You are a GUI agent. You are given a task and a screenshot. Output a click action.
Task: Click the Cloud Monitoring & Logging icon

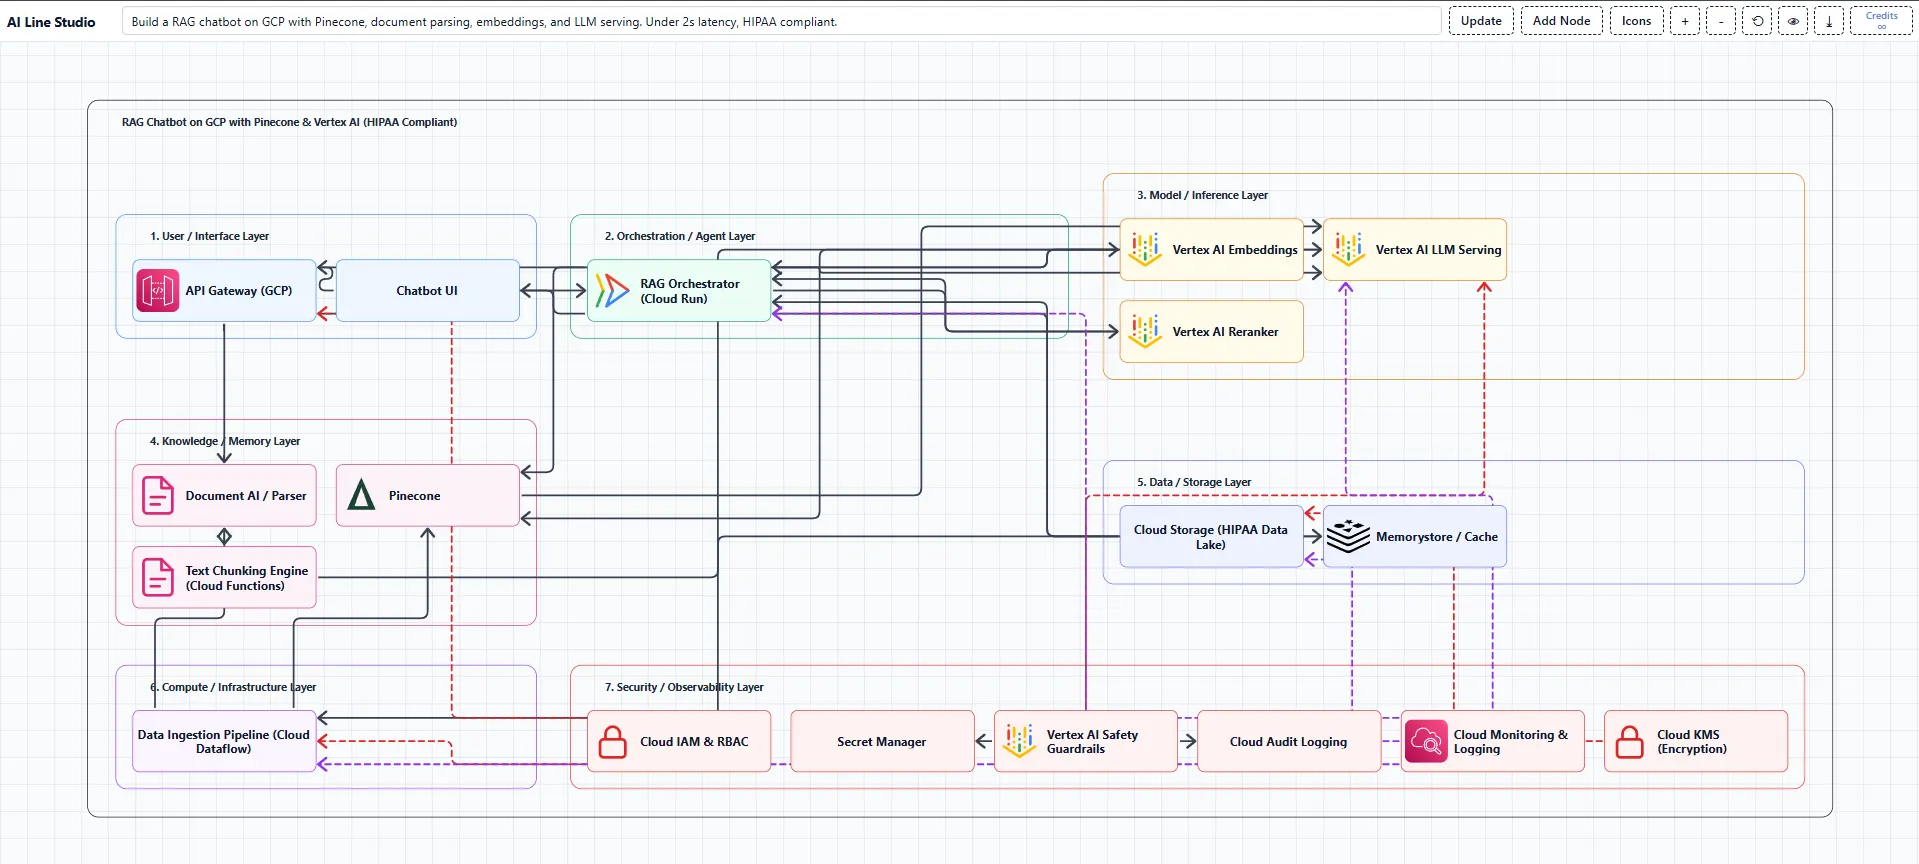click(1426, 741)
